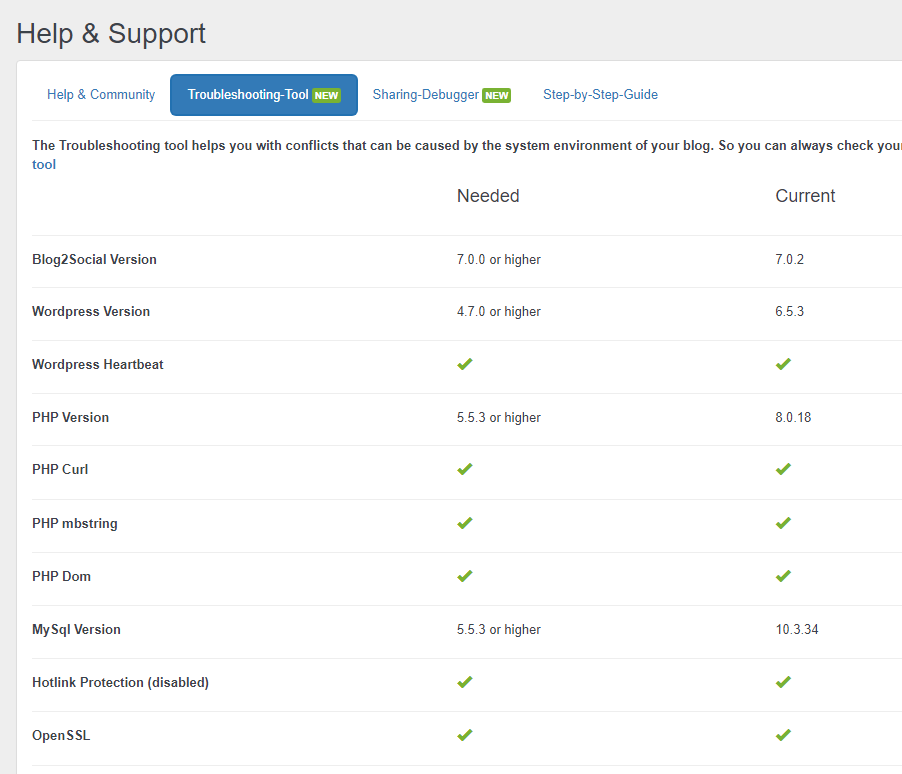
Task: Open the Help & Community tab
Action: 101,95
